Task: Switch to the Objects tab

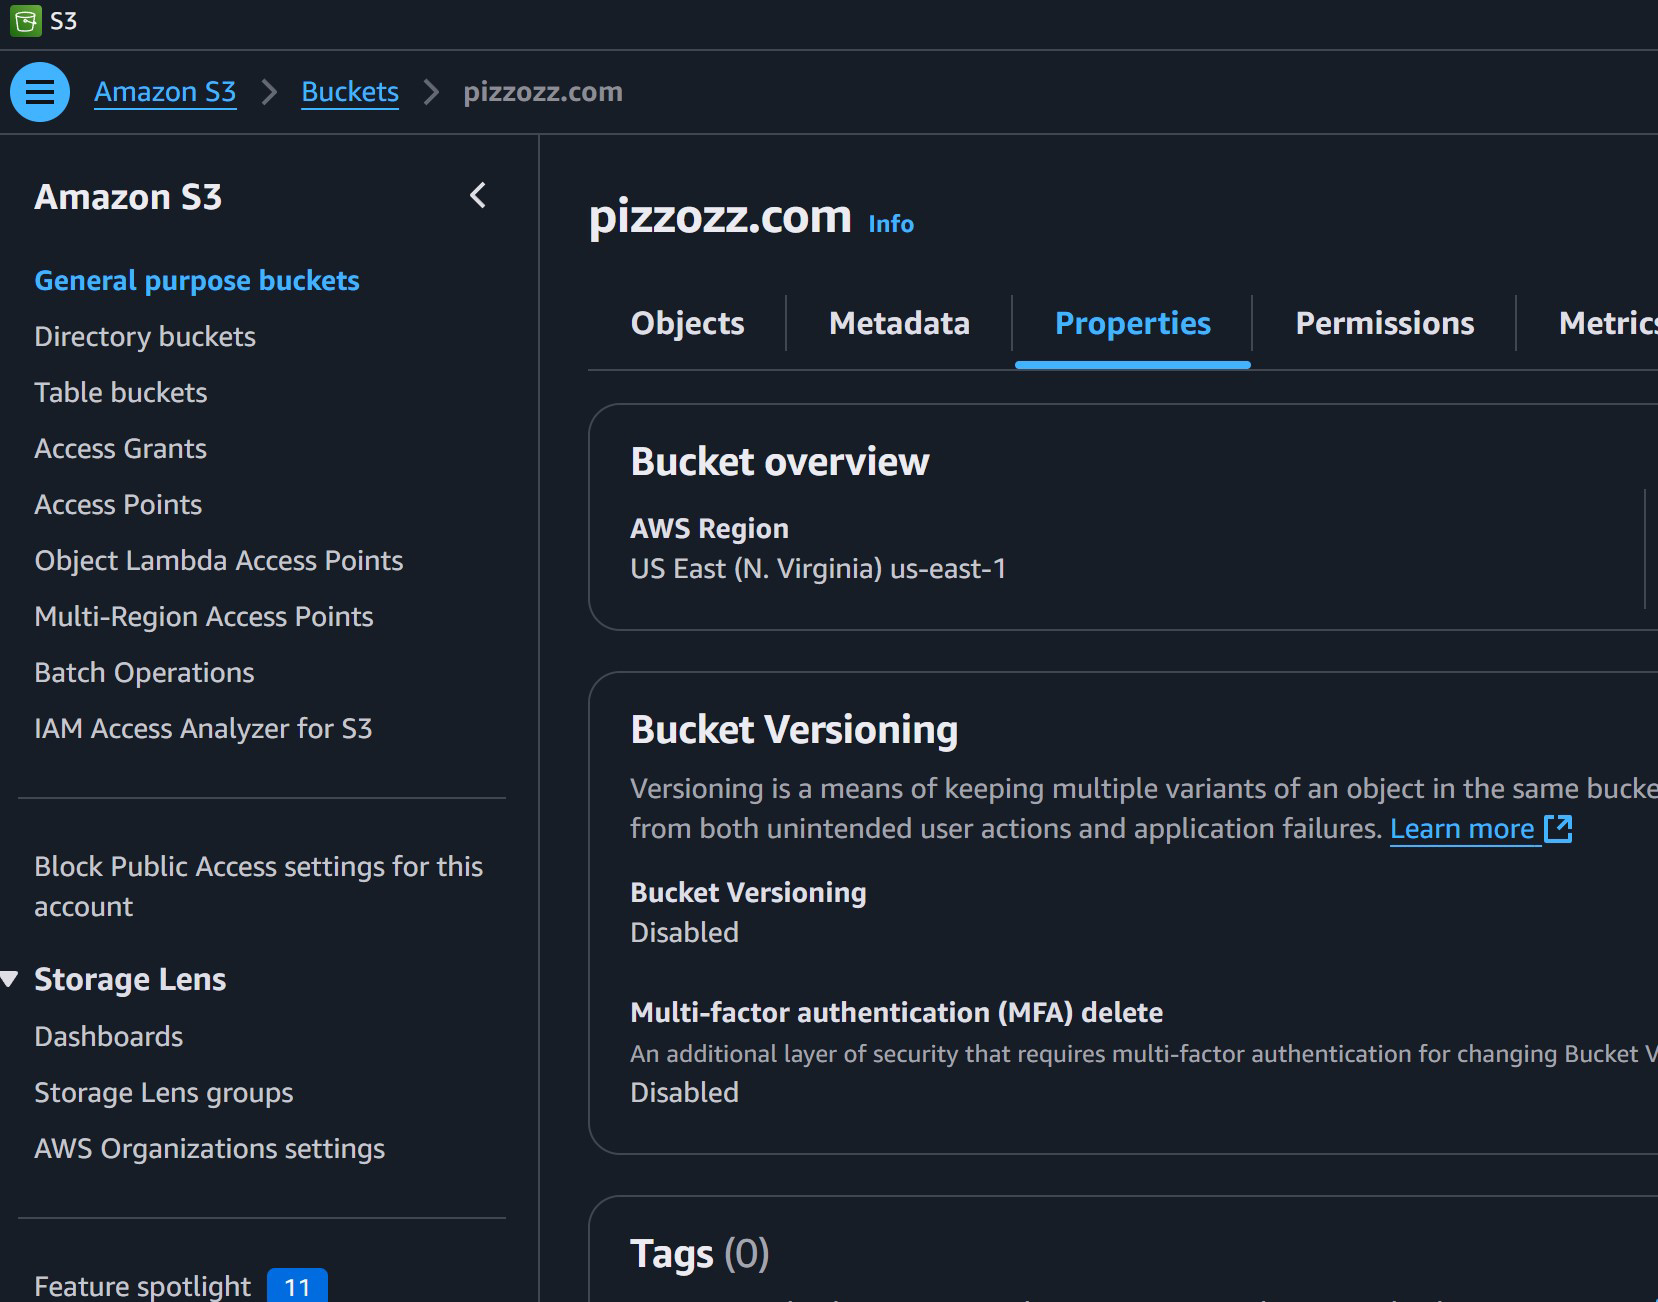Action: pyautogui.click(x=687, y=323)
